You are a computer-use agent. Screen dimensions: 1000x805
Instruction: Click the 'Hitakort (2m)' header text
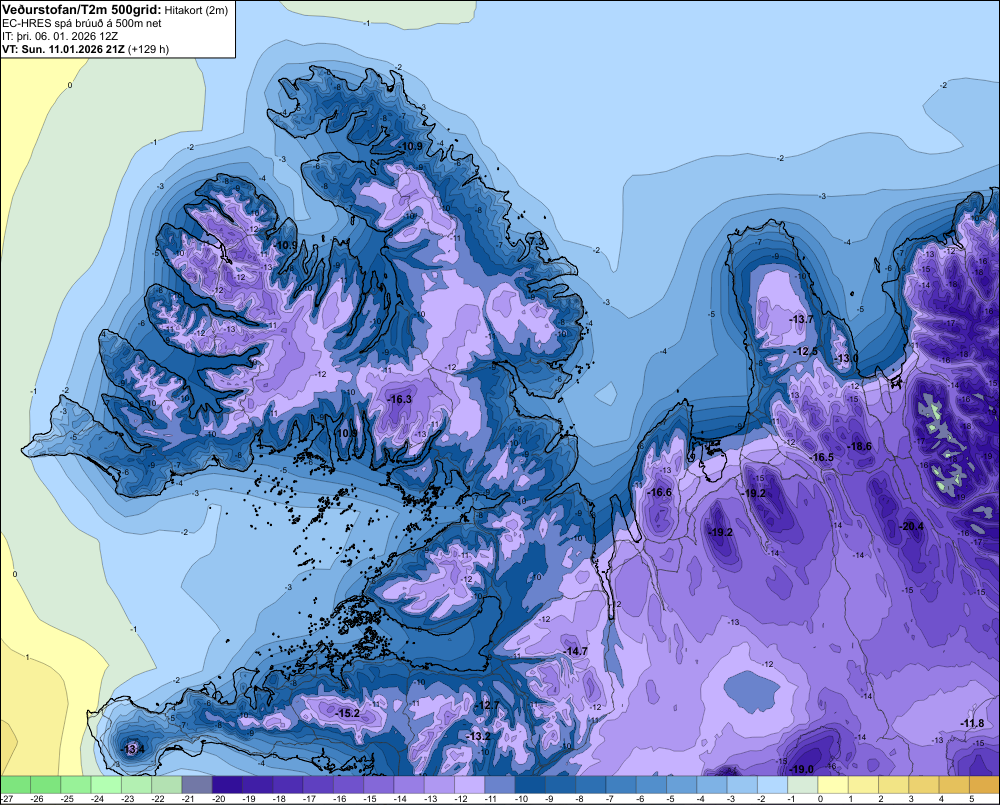pos(196,10)
